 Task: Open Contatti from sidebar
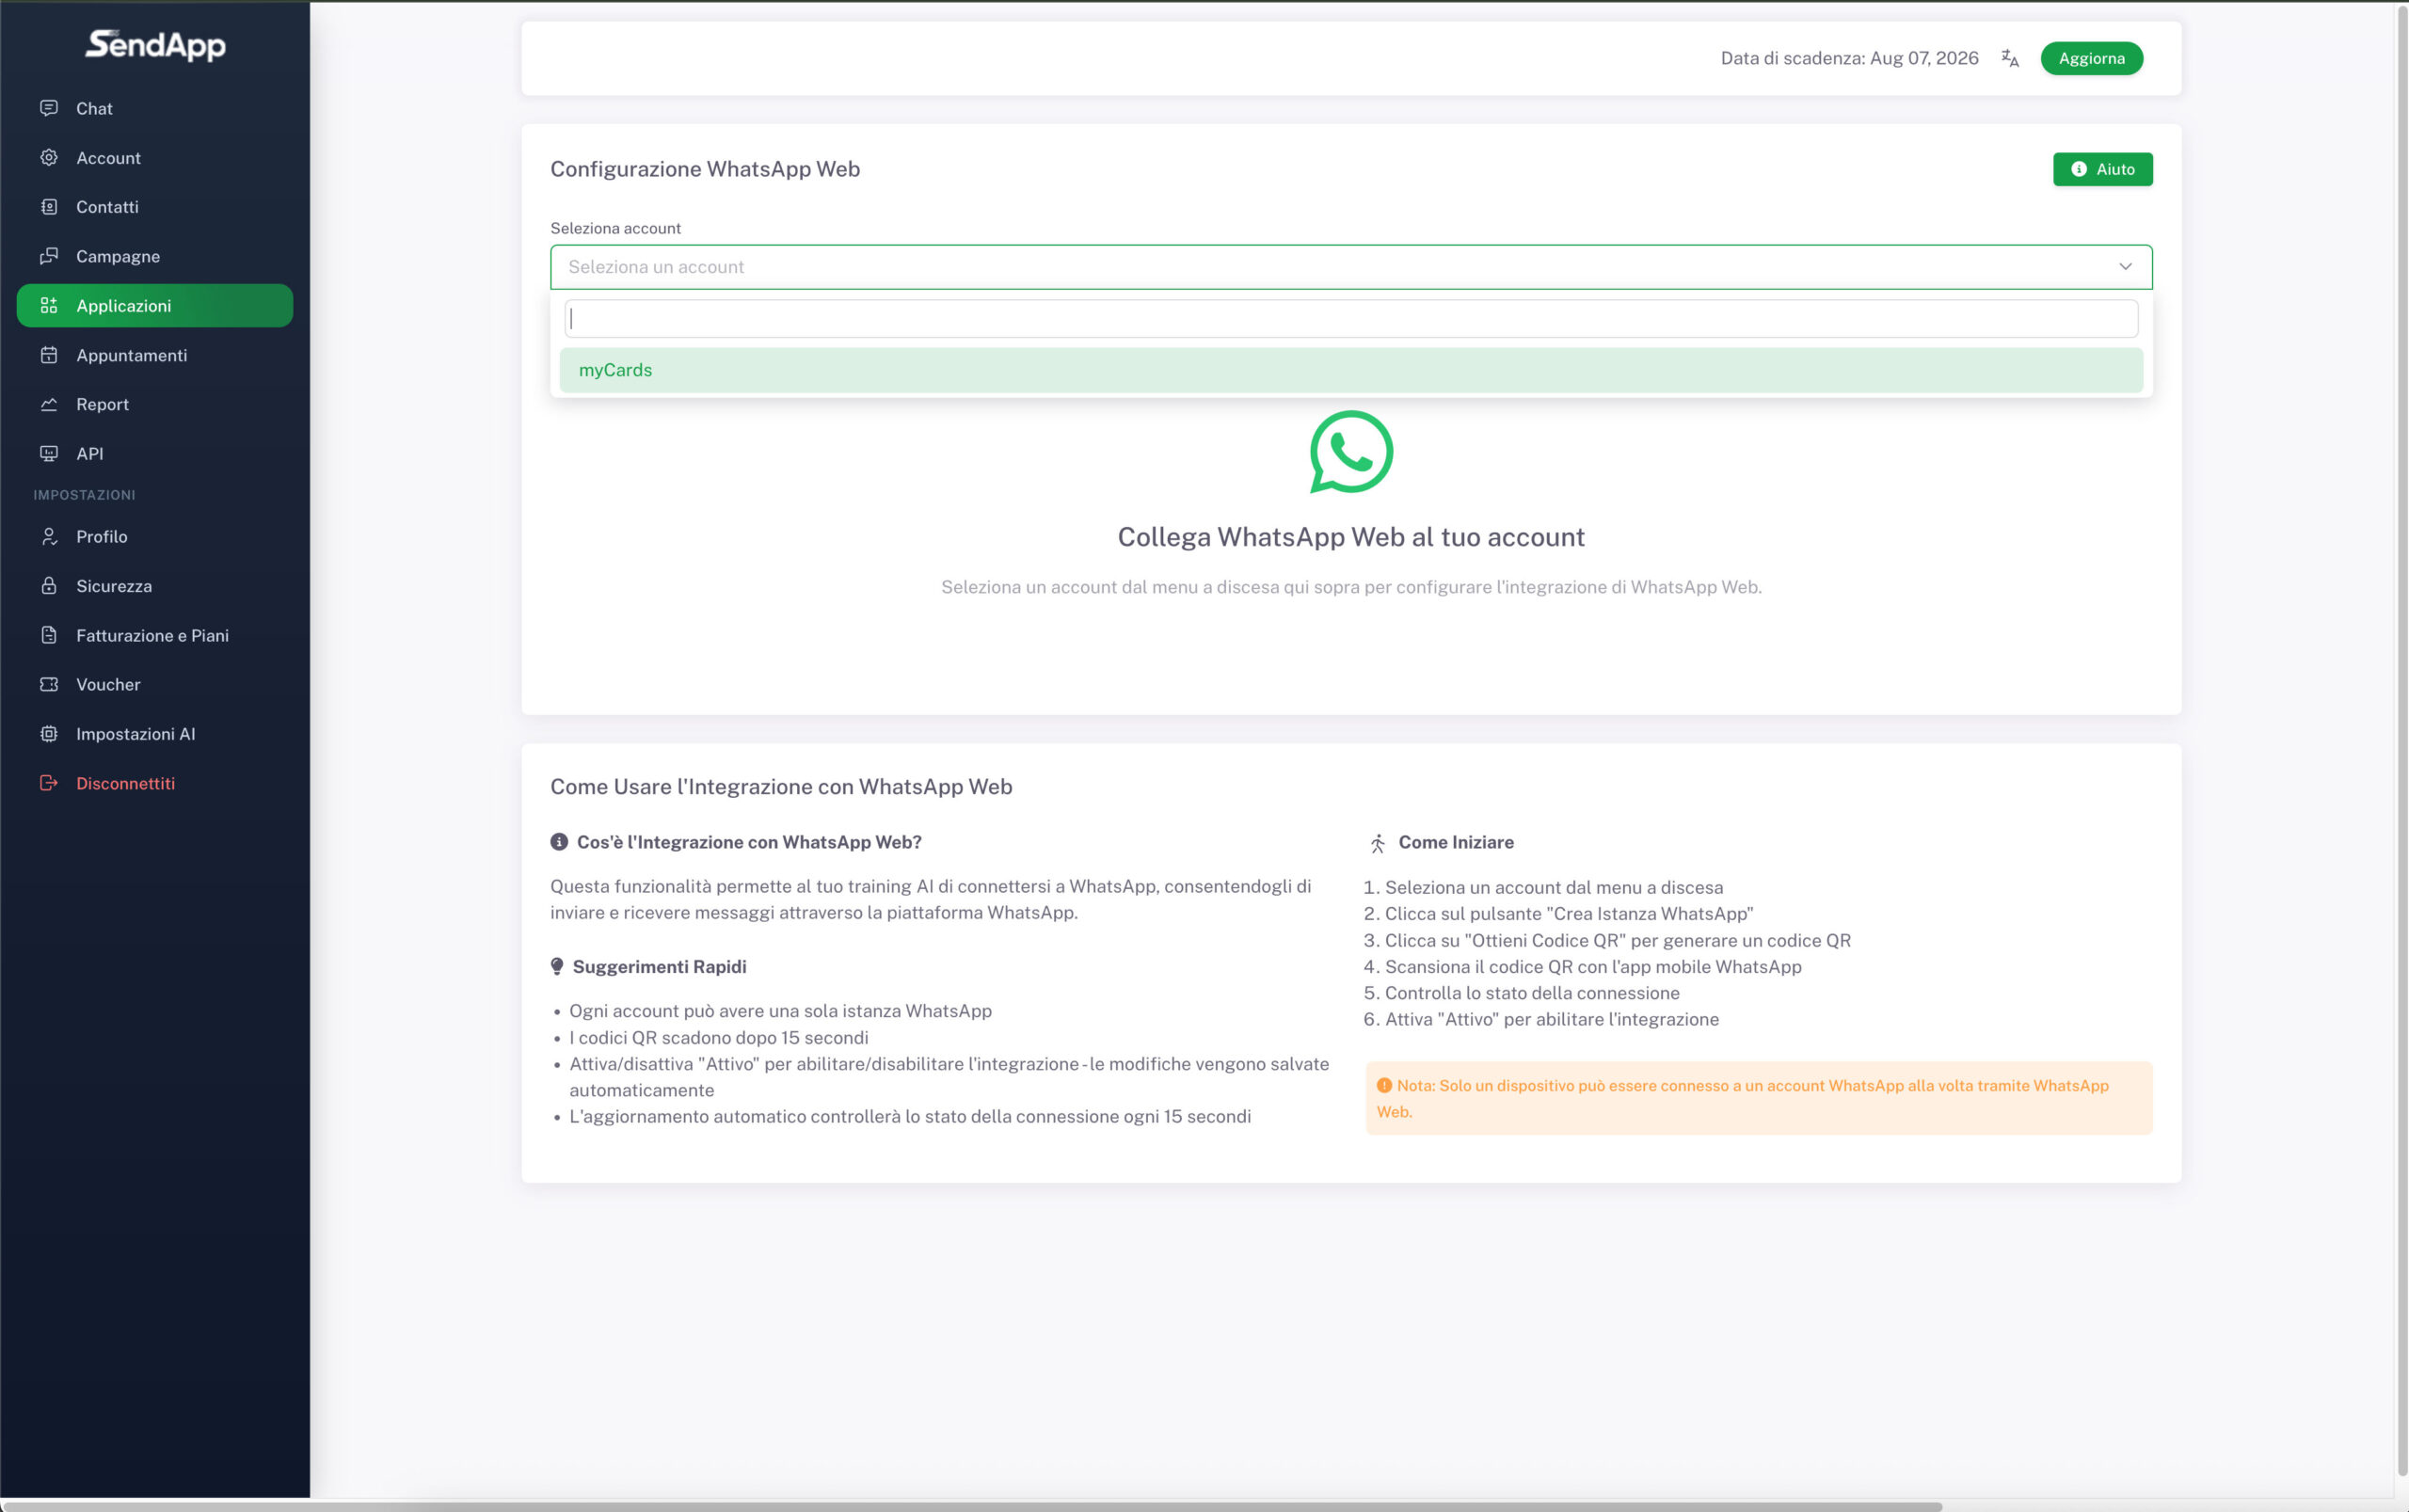tap(155, 207)
